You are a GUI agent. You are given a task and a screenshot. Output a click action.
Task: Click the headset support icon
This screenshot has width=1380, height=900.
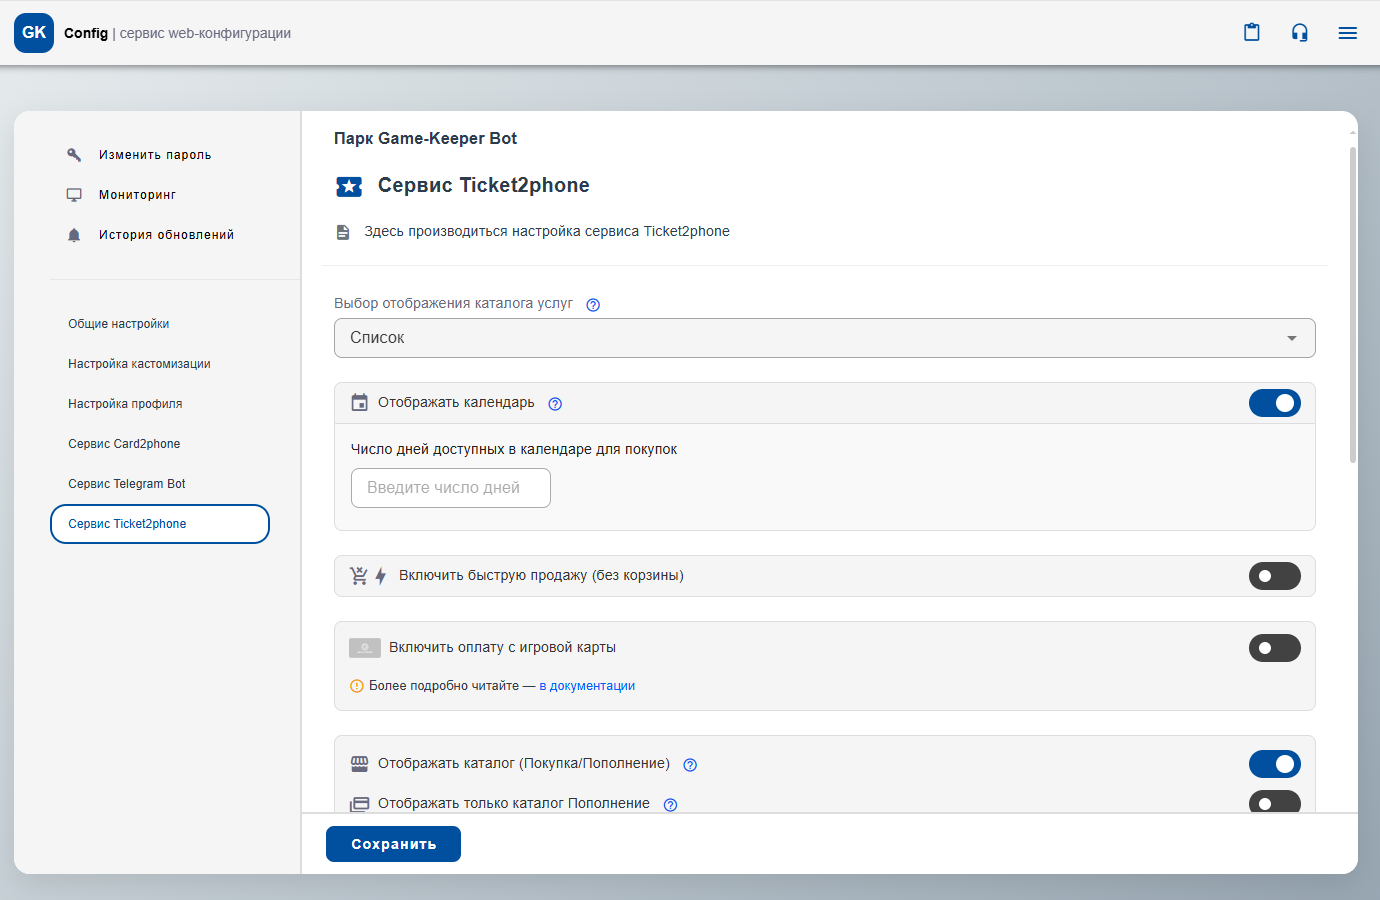pyautogui.click(x=1299, y=33)
